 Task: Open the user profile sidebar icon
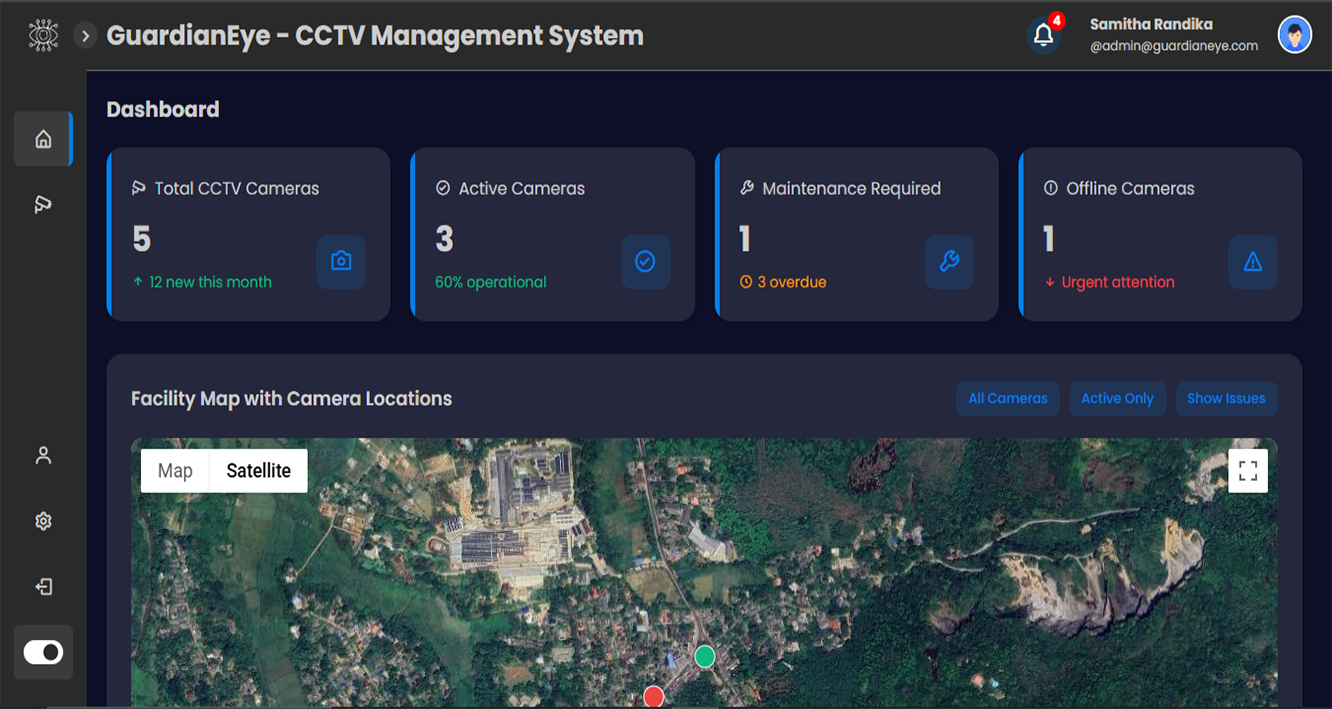click(x=43, y=455)
